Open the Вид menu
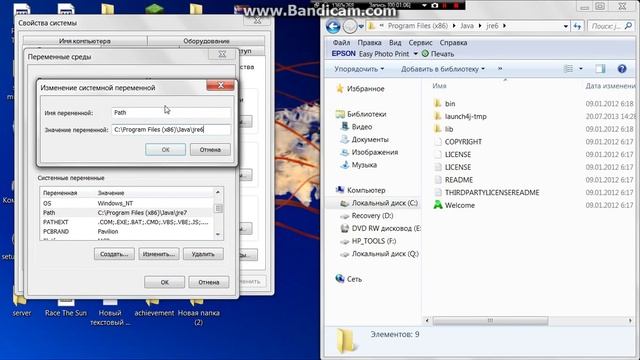 pyautogui.click(x=395, y=42)
